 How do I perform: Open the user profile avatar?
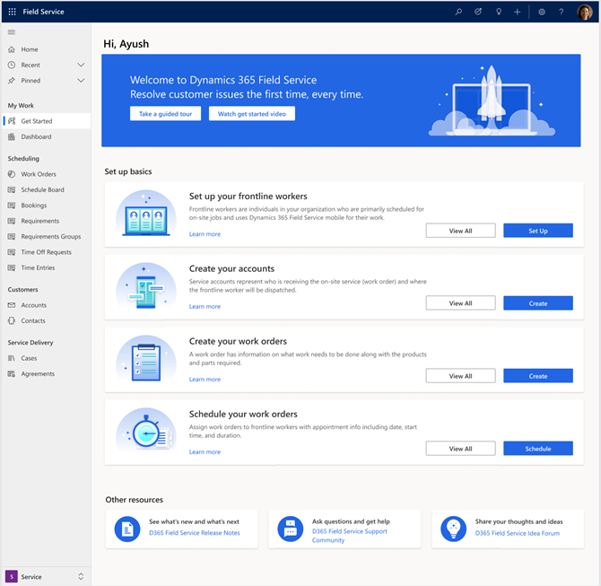click(x=585, y=12)
